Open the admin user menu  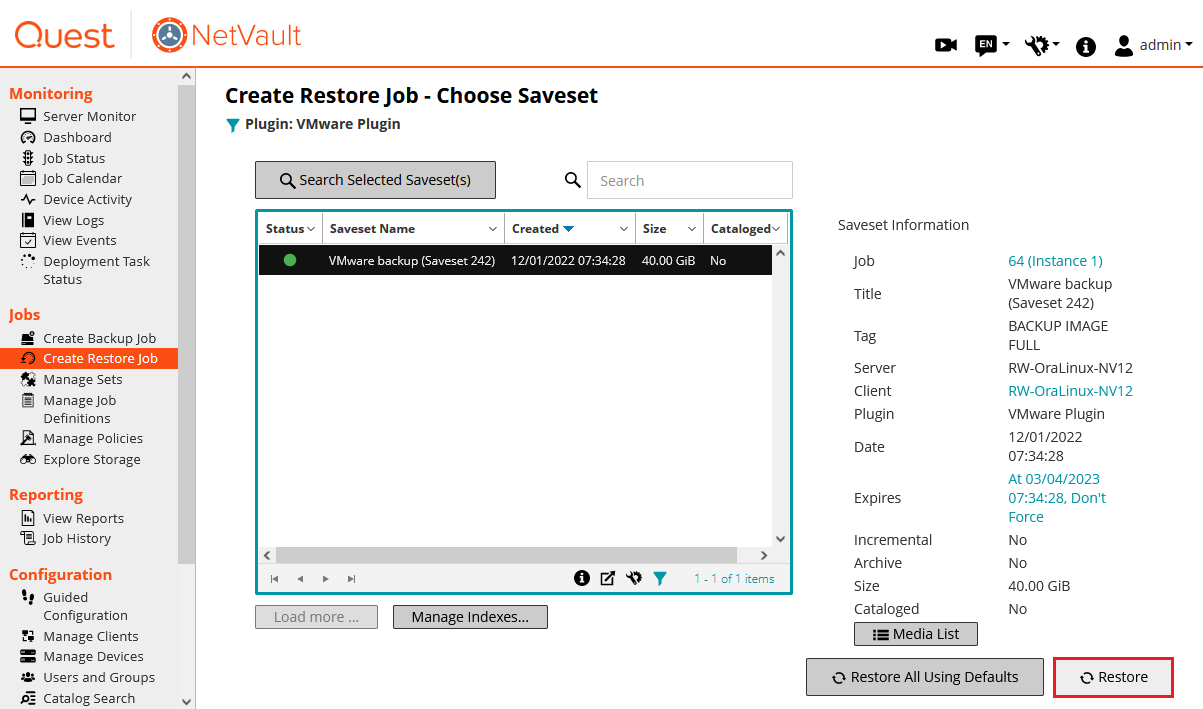pos(1153,45)
